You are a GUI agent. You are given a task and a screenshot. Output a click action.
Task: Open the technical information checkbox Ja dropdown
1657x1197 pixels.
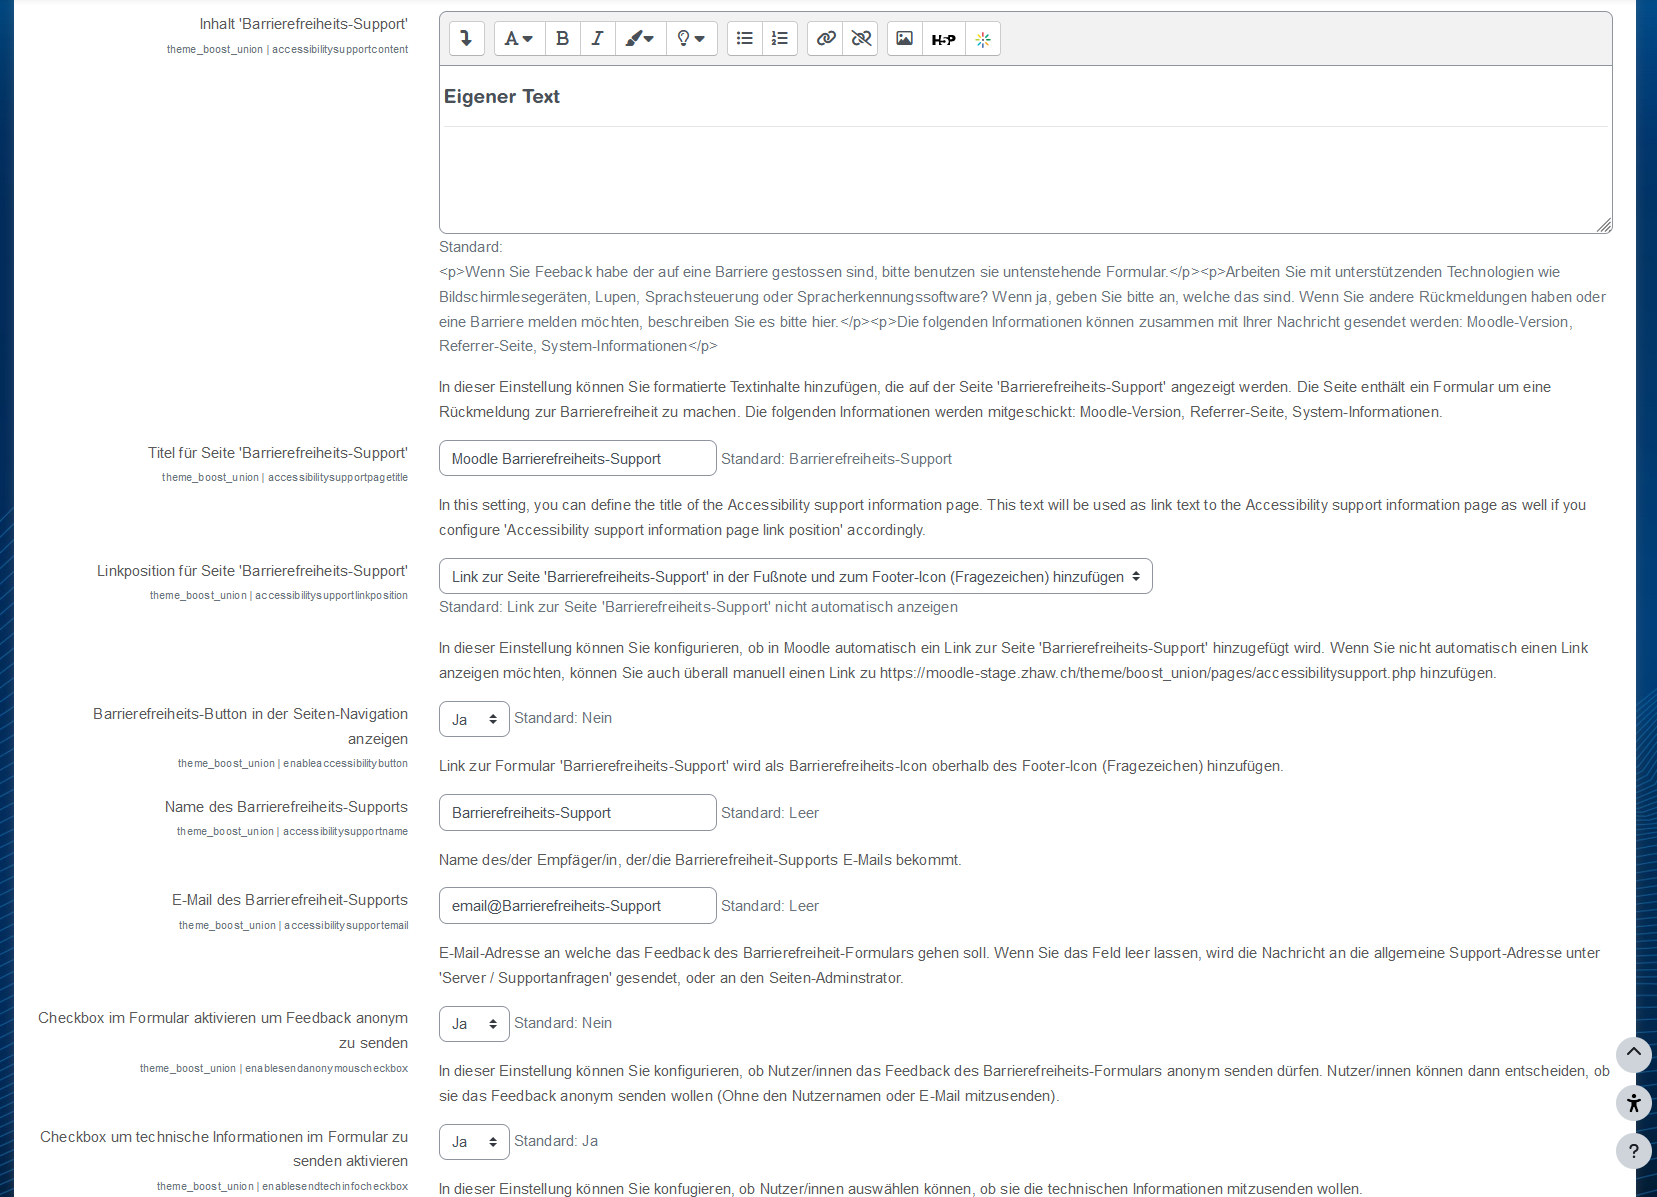click(x=474, y=1141)
